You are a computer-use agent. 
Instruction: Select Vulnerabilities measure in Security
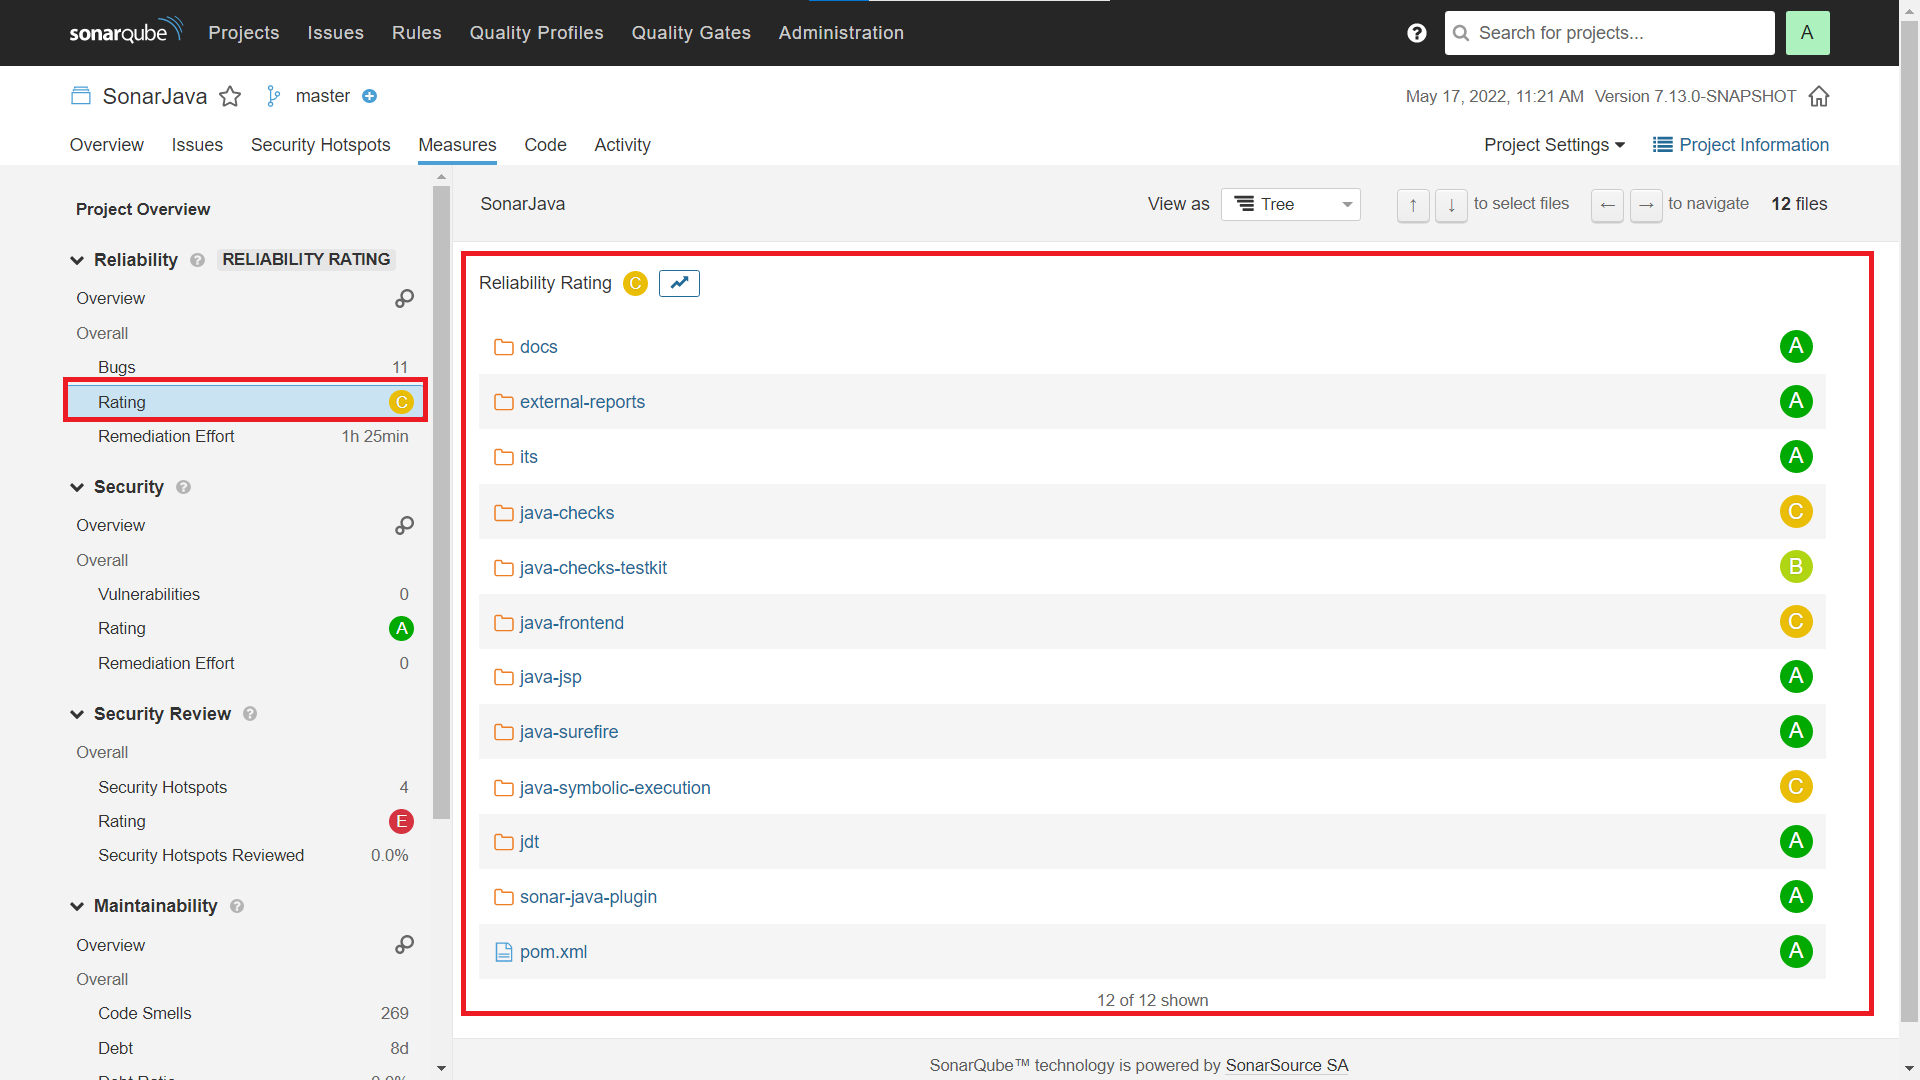pos(246,594)
